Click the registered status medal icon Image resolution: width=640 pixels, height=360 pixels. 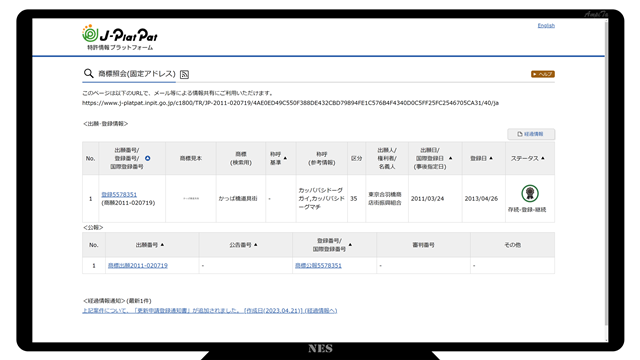click(530, 193)
